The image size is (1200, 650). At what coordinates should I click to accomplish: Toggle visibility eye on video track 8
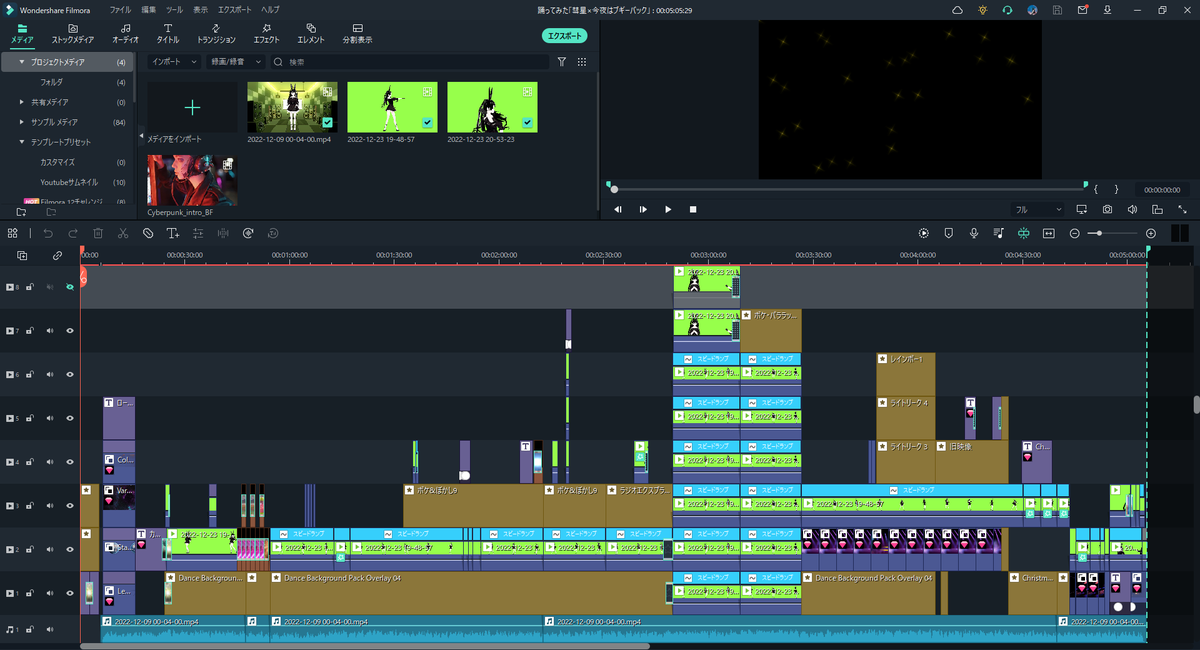pyautogui.click(x=70, y=287)
